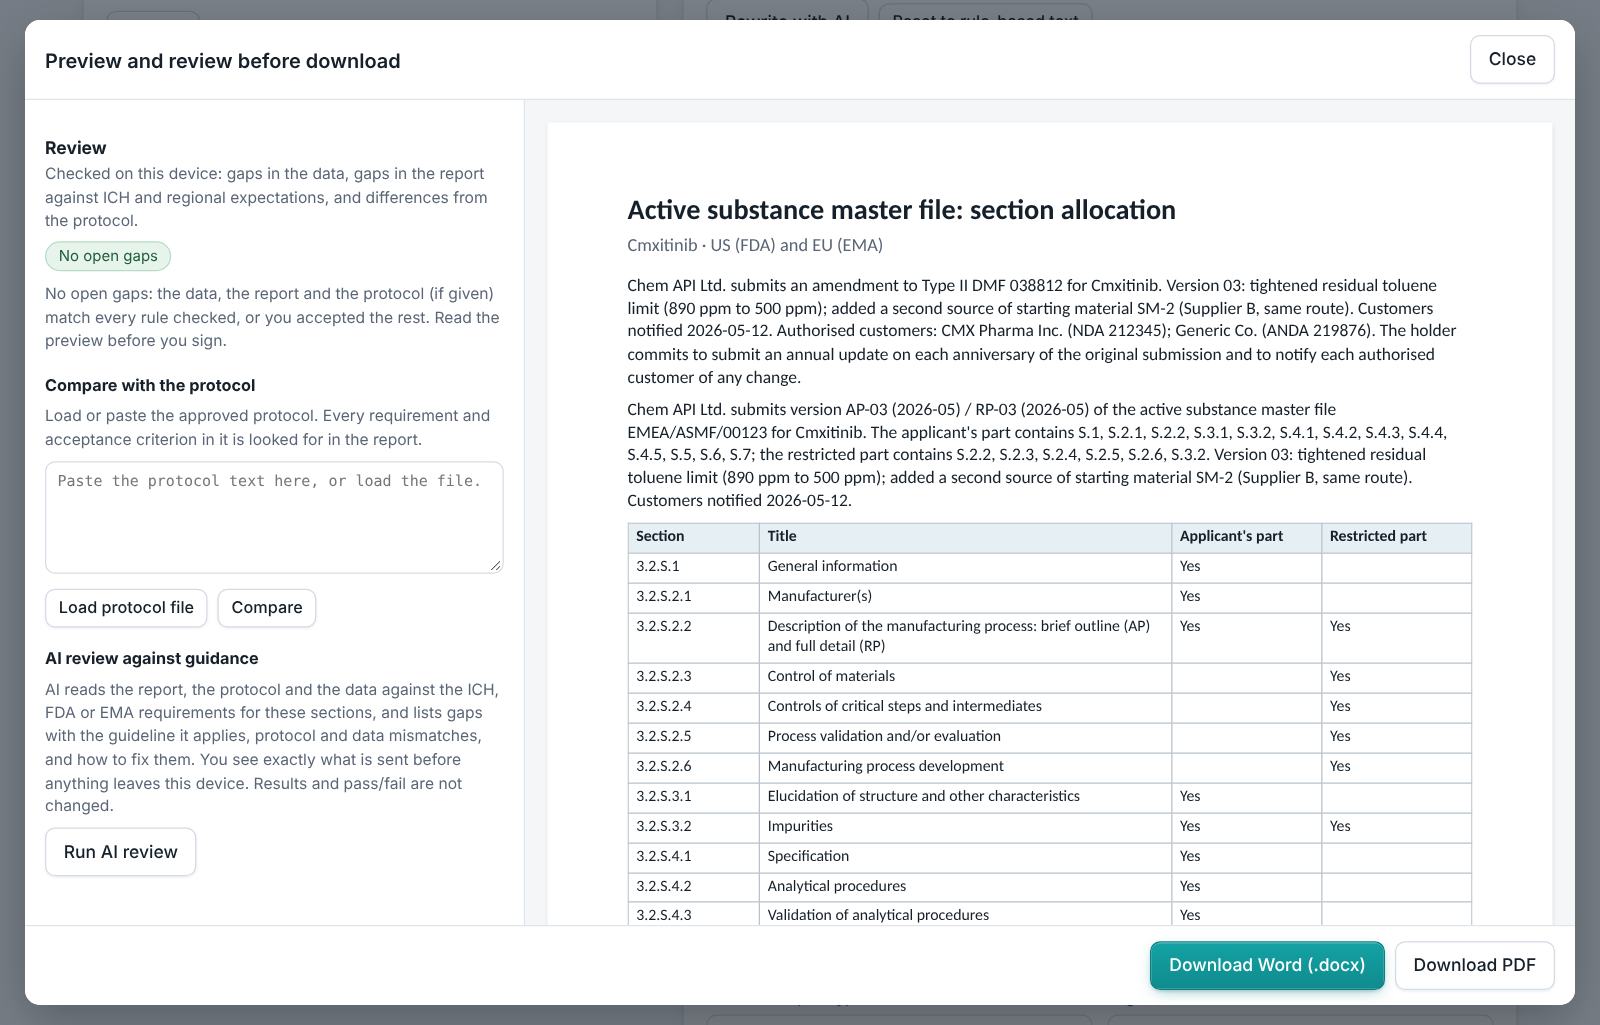Select the 3.2.S.4.1 section cell

pyautogui.click(x=693, y=857)
